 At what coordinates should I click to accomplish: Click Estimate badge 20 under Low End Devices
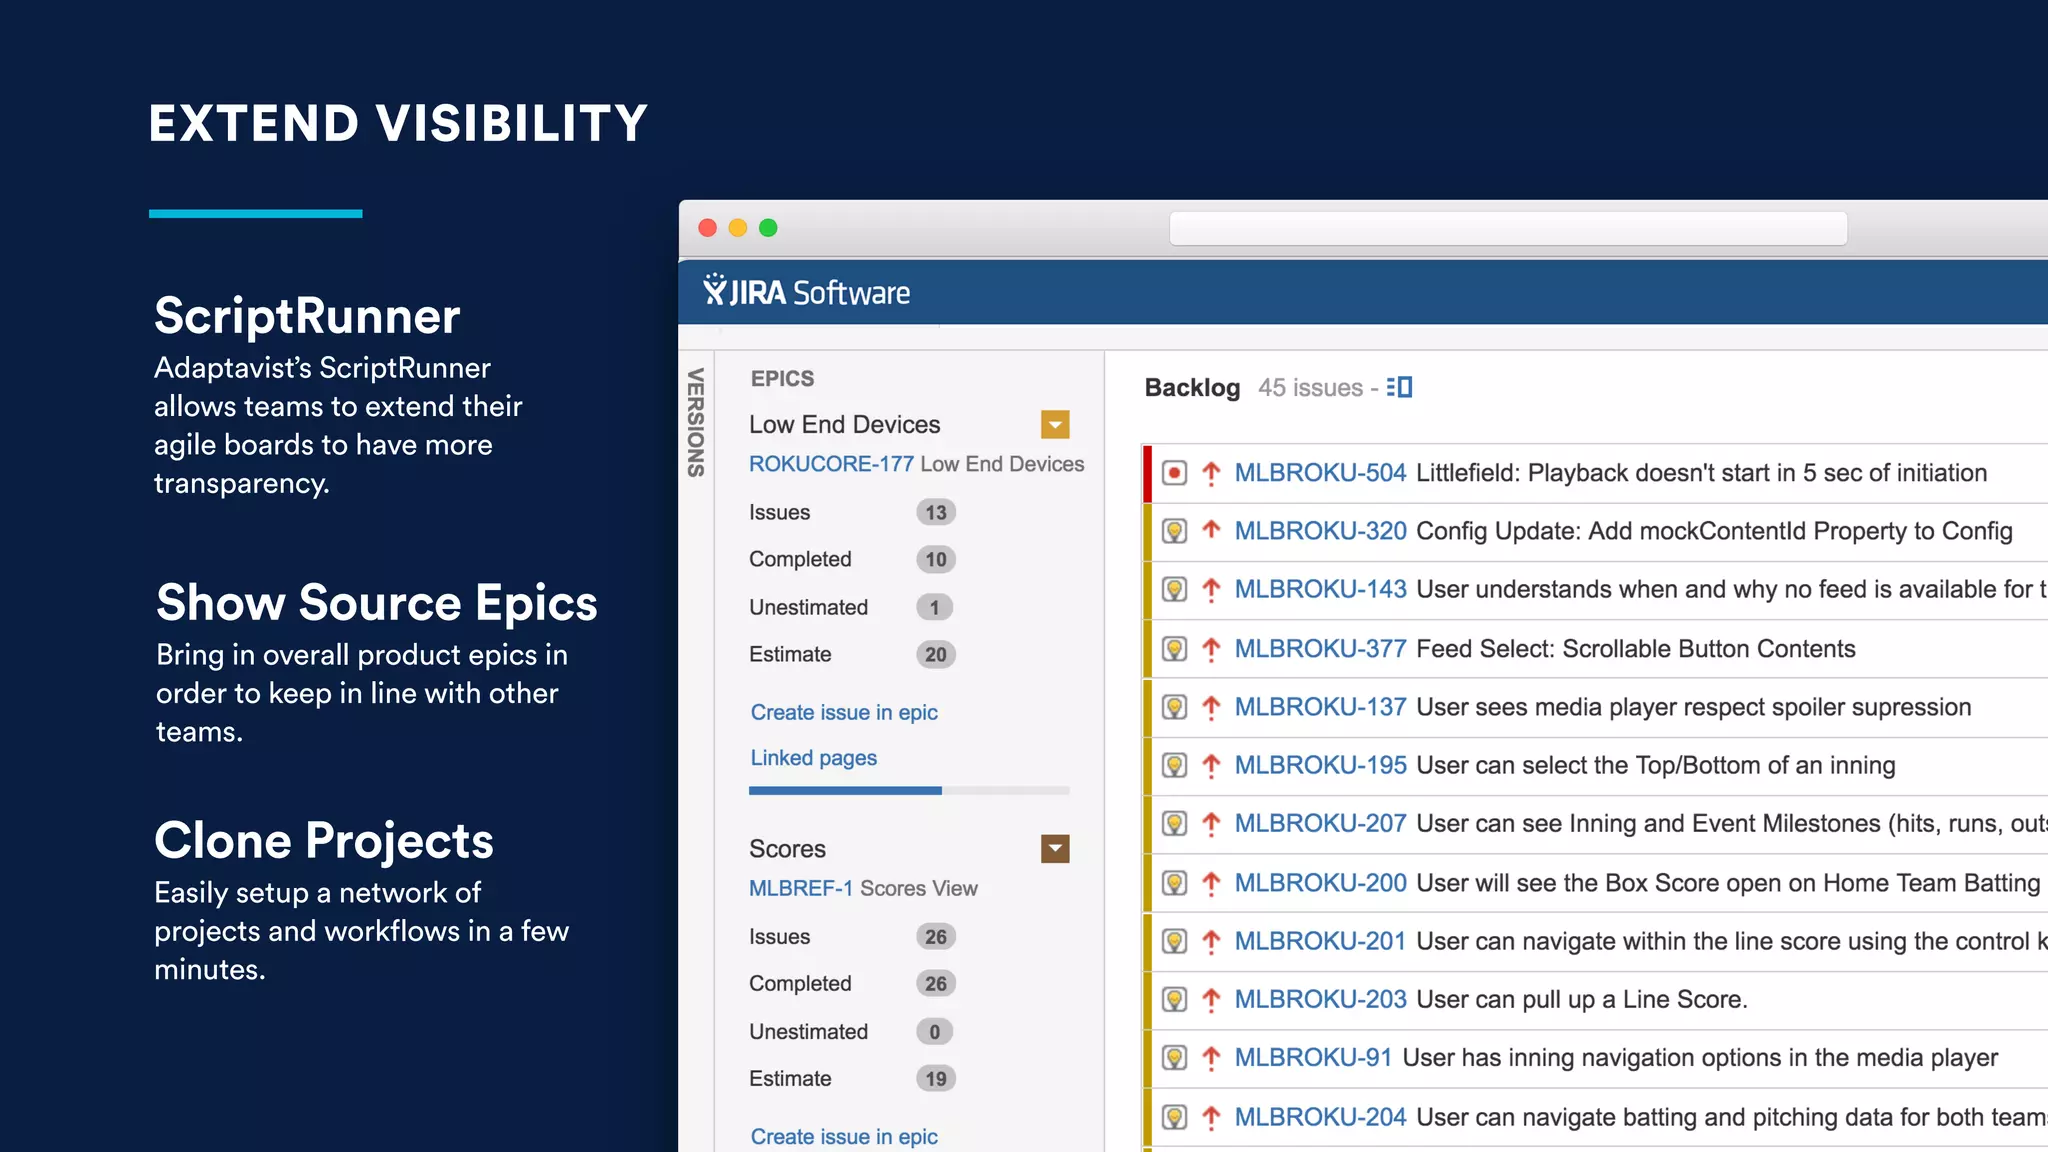coord(936,654)
